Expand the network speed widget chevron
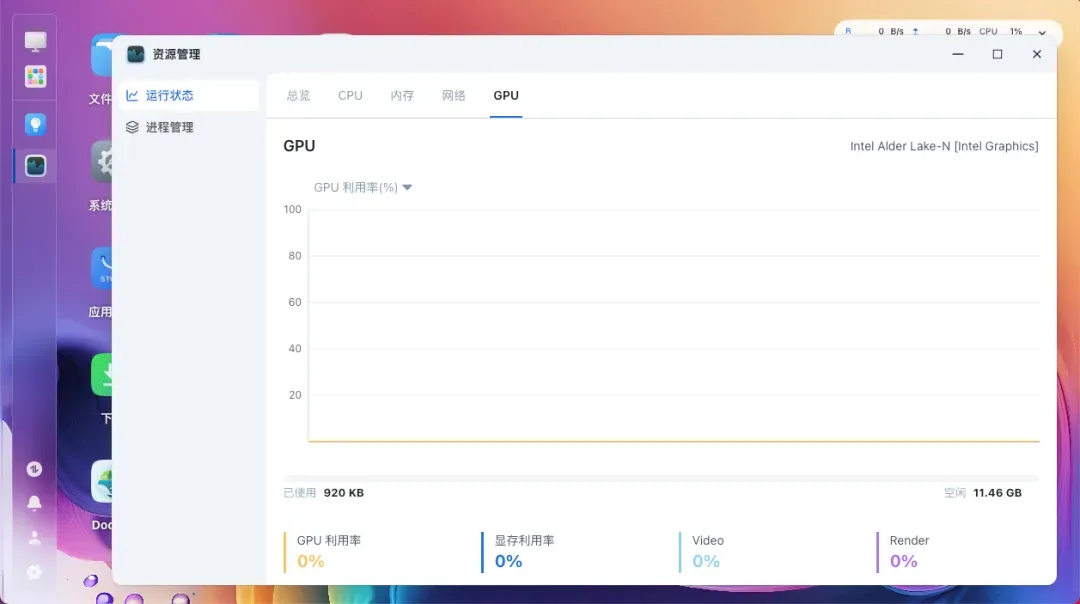Screen dimensions: 1080x604 [1043, 32]
